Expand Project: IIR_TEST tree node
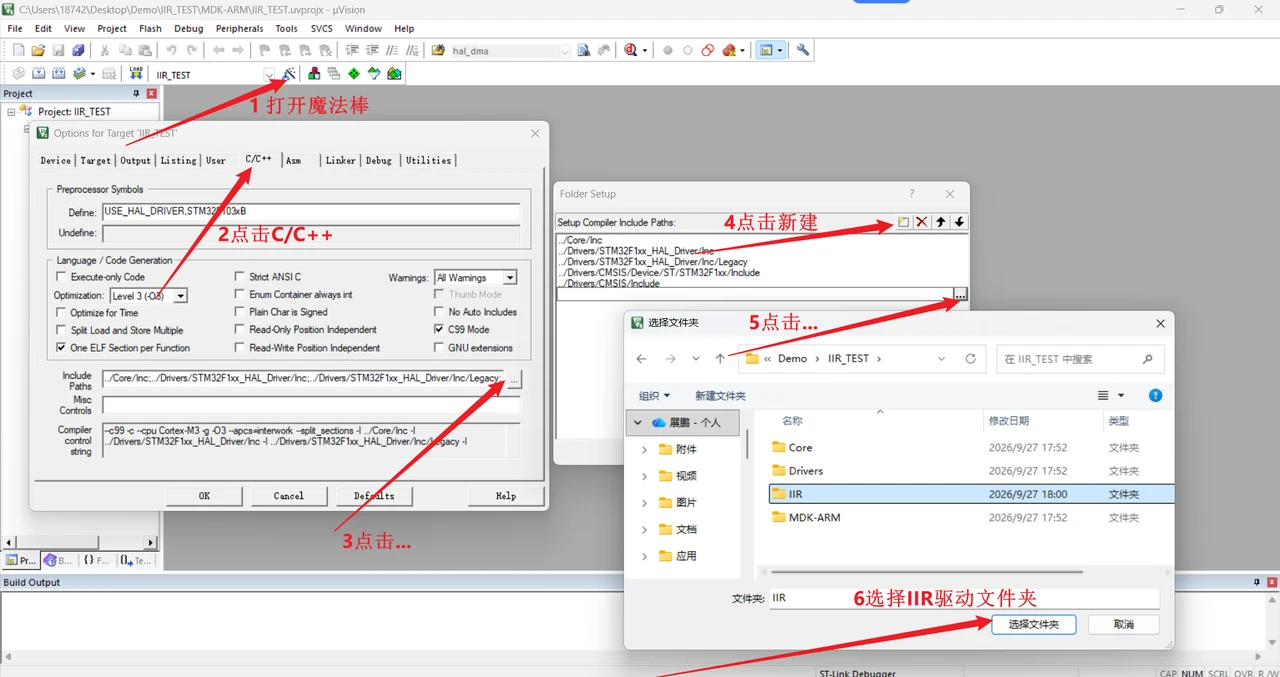Image resolution: width=1280 pixels, height=677 pixels. [x=12, y=112]
